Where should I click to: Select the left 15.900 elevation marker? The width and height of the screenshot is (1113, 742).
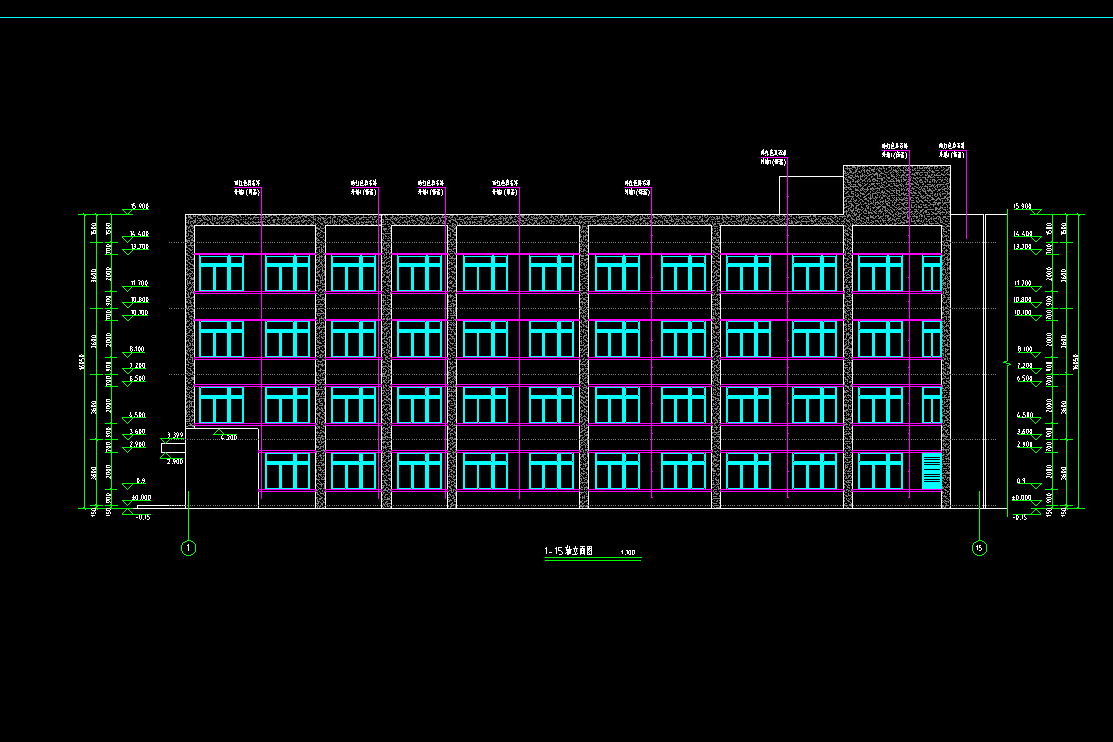[139, 207]
